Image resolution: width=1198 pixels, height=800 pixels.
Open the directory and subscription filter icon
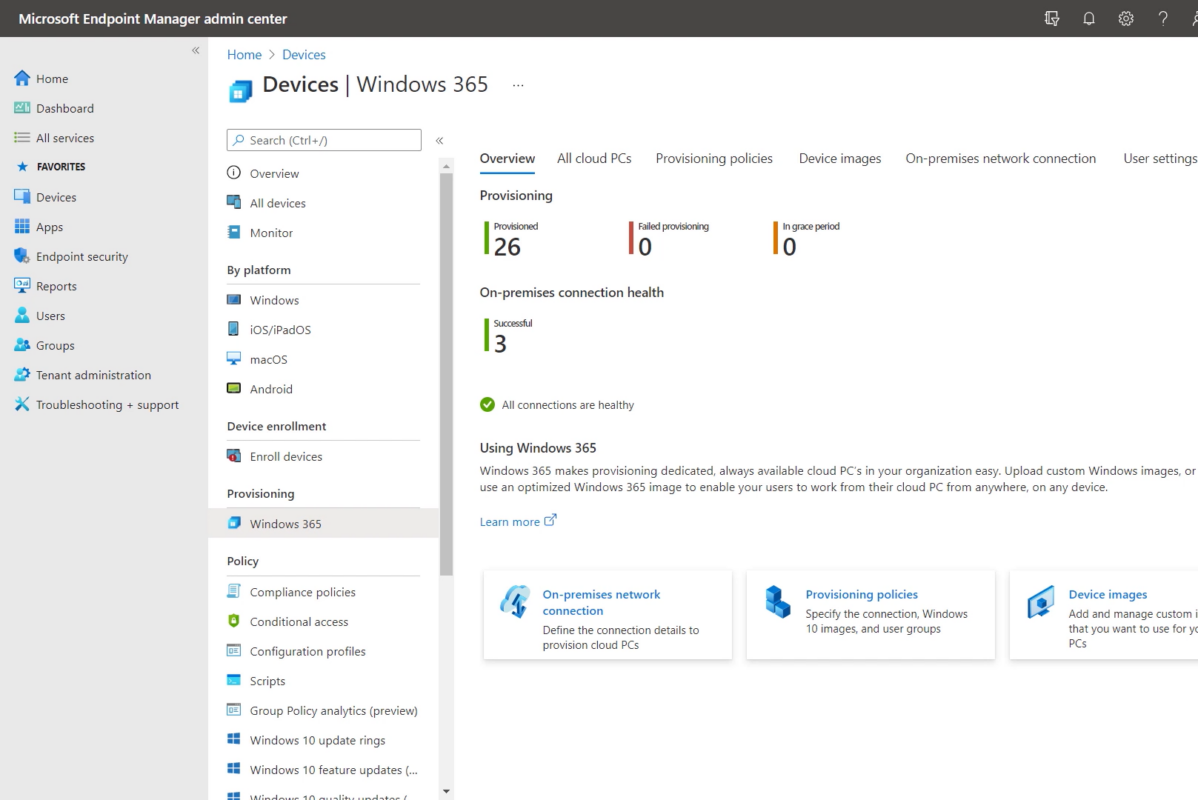click(1052, 18)
